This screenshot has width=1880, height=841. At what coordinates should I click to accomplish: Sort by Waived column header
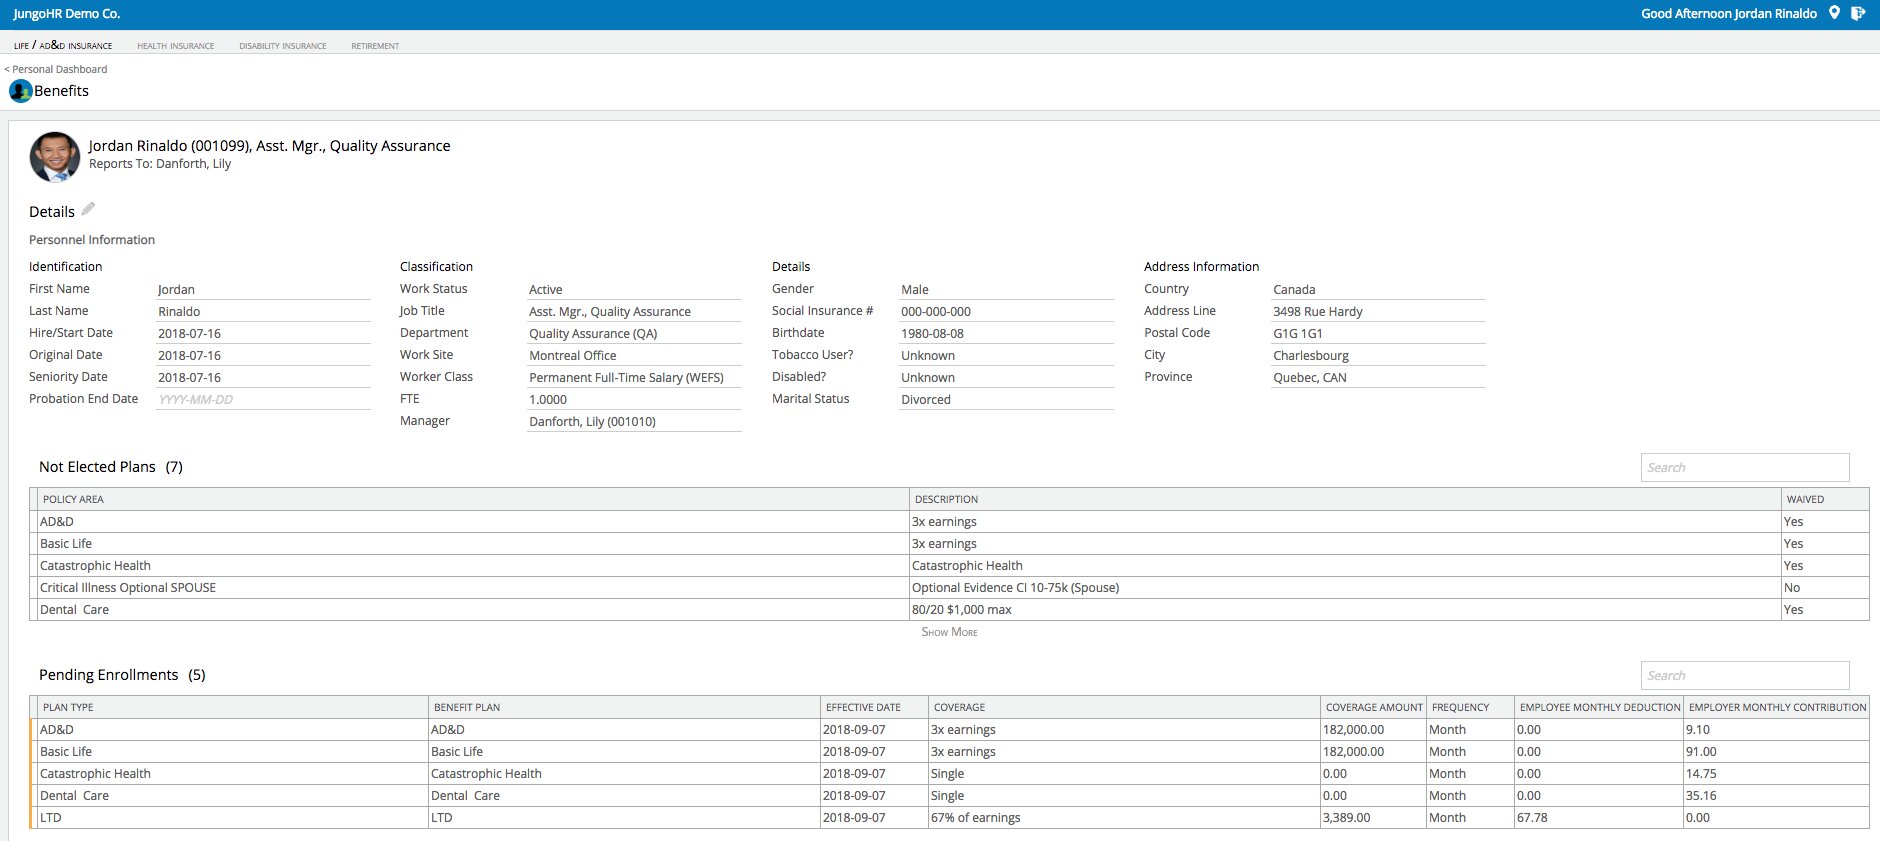coord(1805,499)
